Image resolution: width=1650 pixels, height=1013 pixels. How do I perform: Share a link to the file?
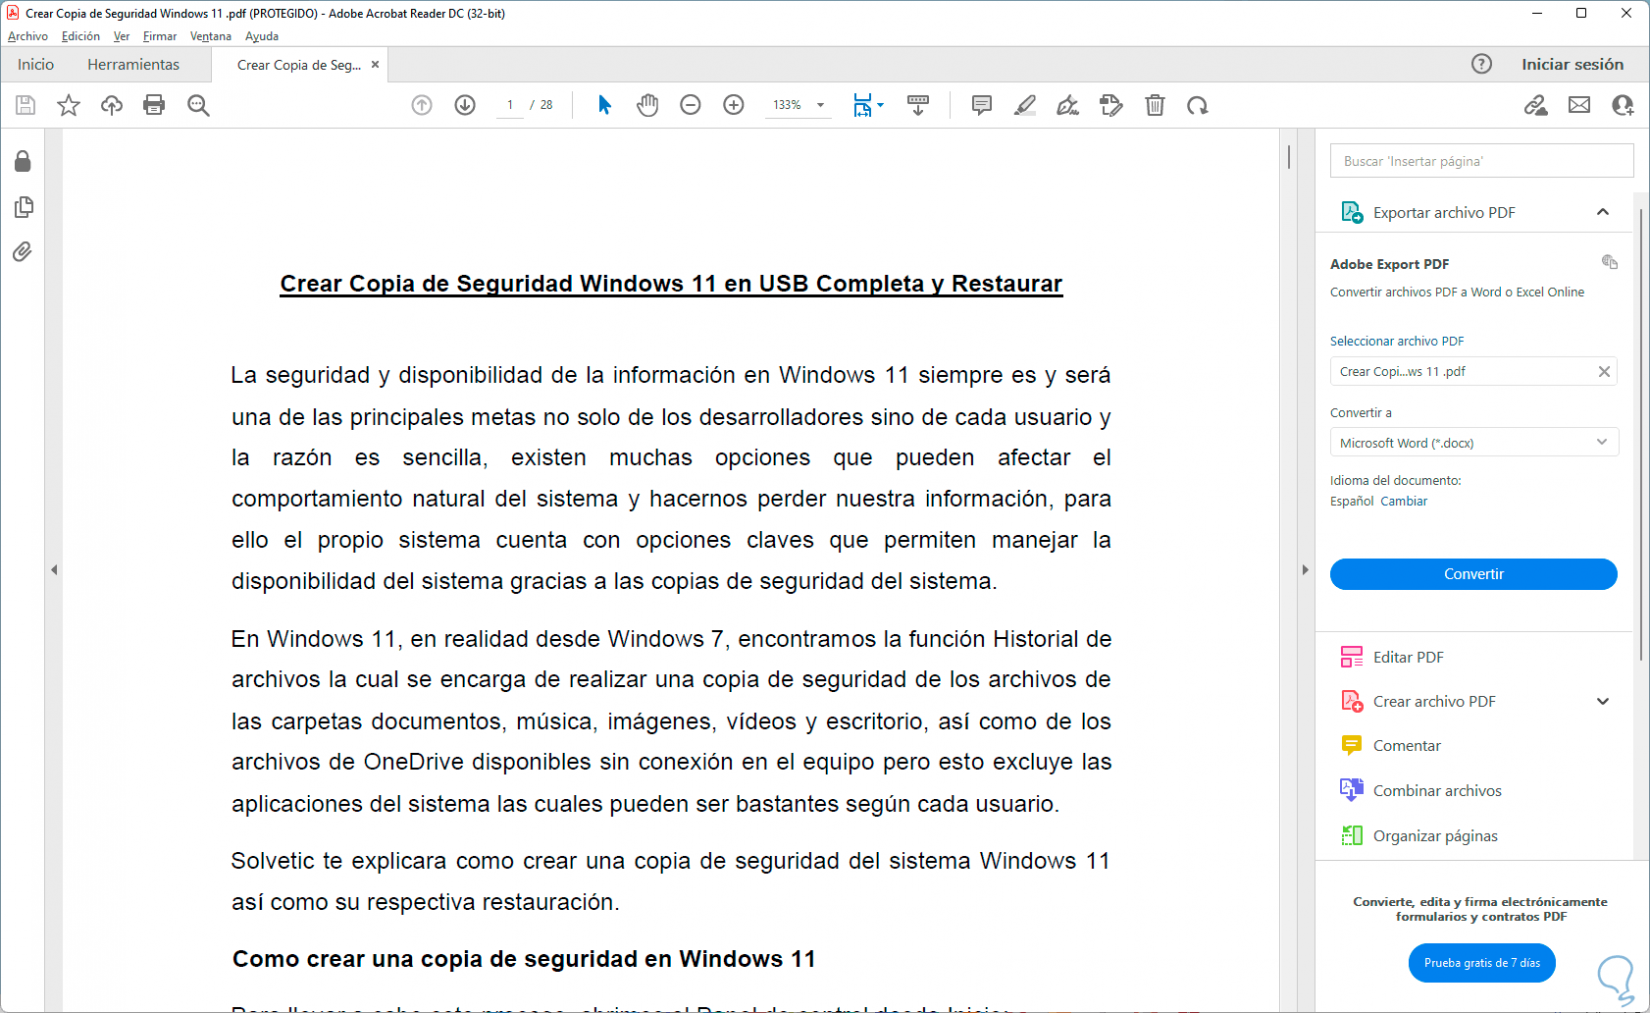click(x=1536, y=105)
